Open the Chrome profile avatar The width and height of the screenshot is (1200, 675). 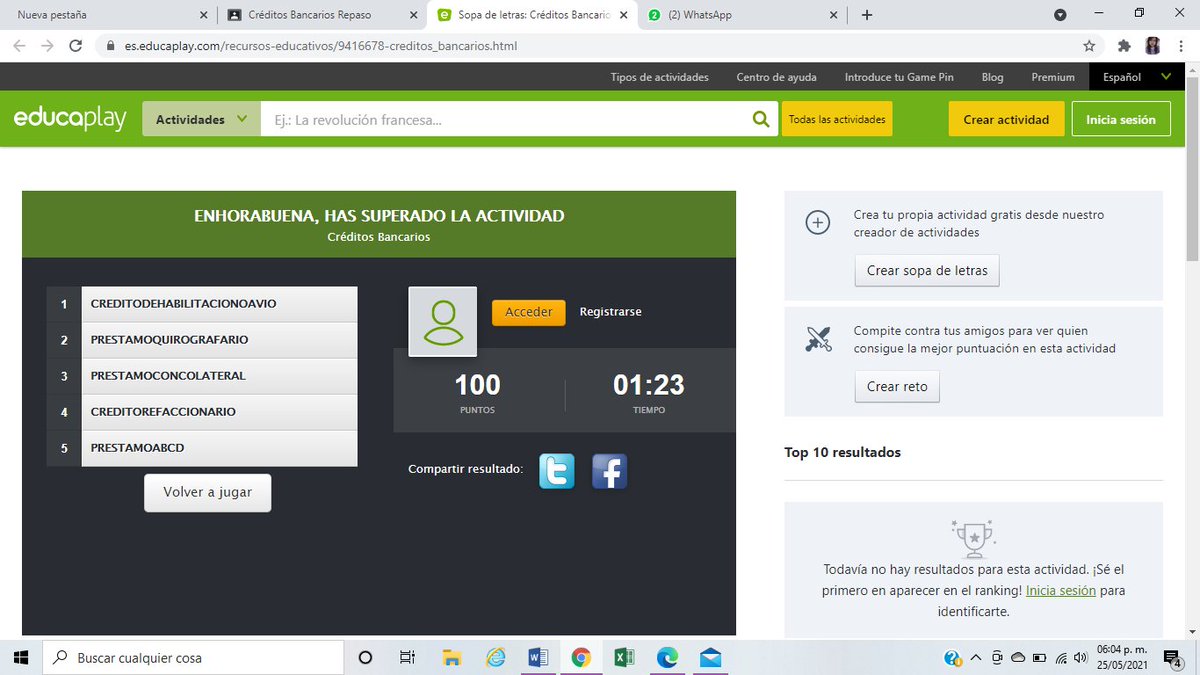pos(1153,46)
